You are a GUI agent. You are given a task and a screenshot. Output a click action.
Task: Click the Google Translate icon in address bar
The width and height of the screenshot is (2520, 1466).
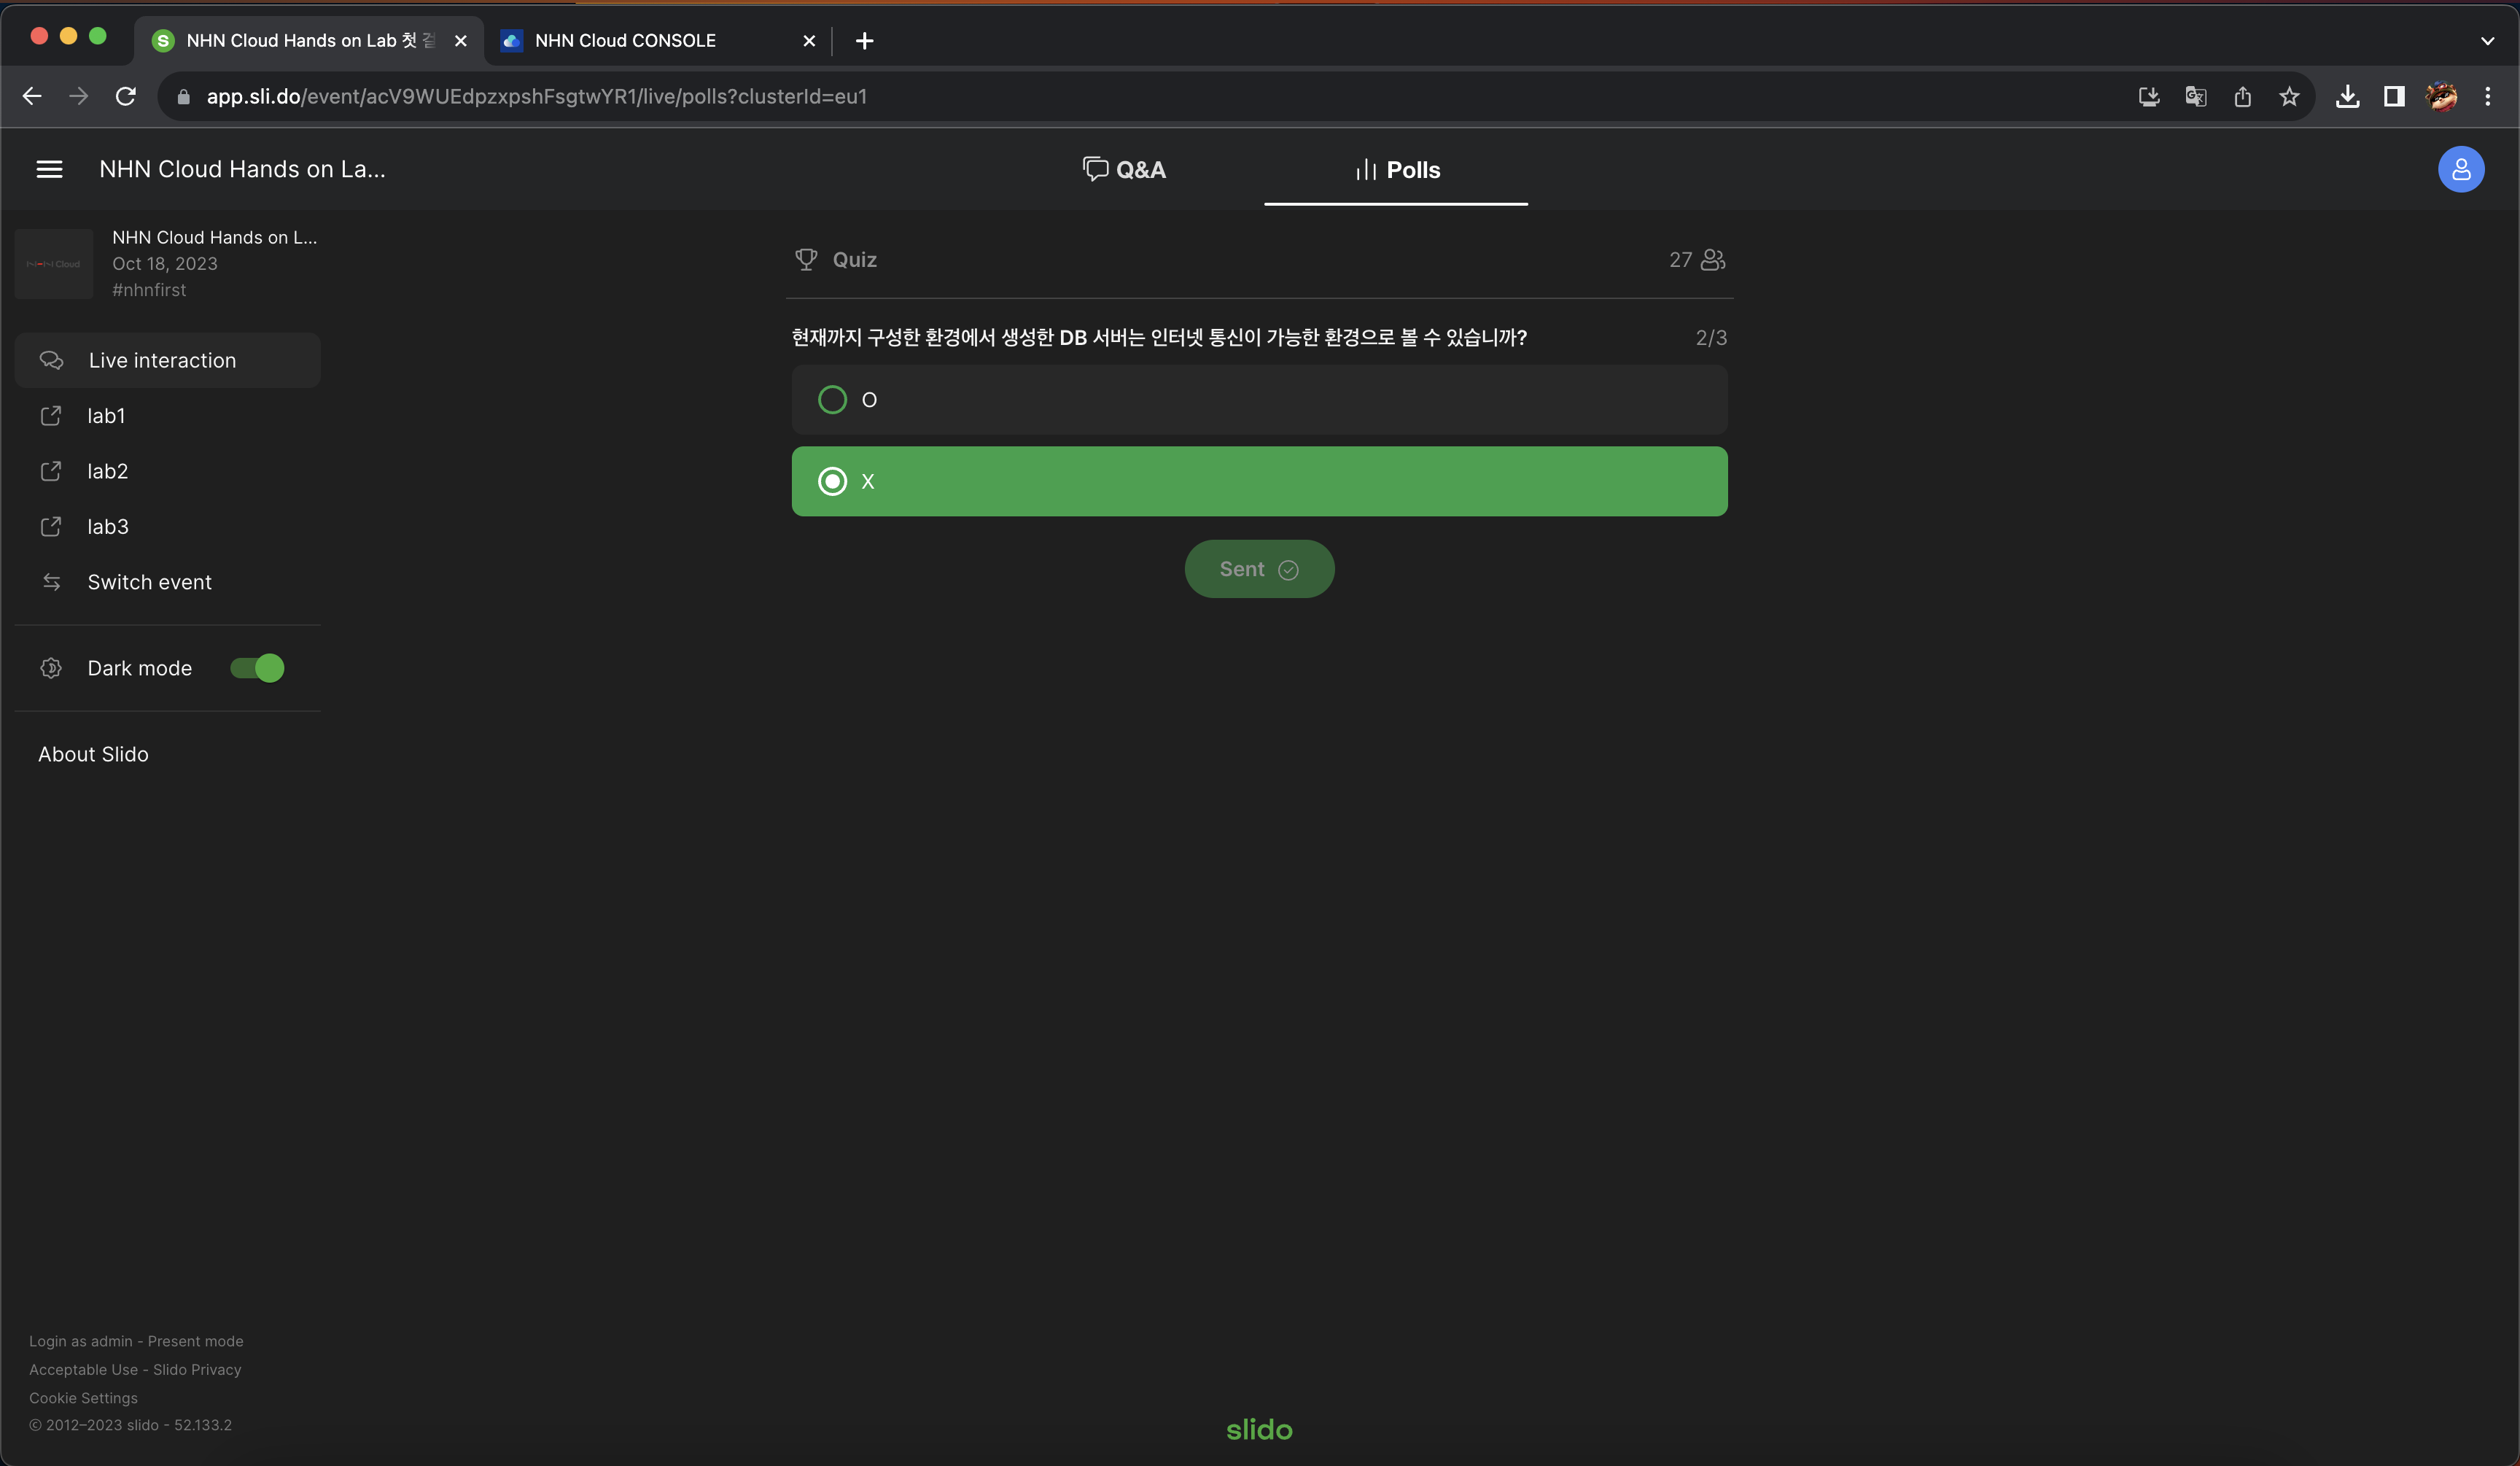point(2196,97)
